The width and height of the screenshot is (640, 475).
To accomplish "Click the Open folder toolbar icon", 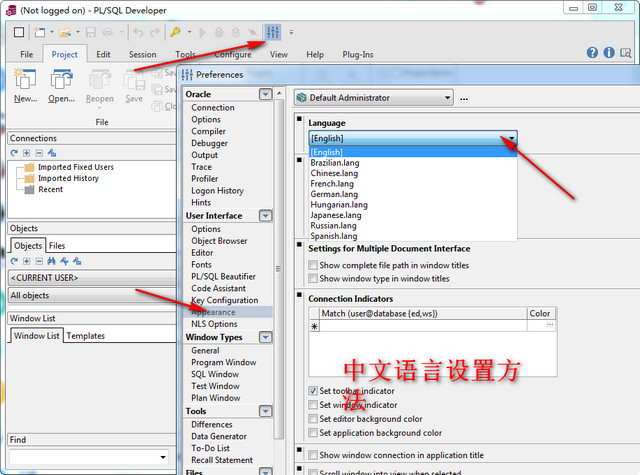I will (65, 32).
